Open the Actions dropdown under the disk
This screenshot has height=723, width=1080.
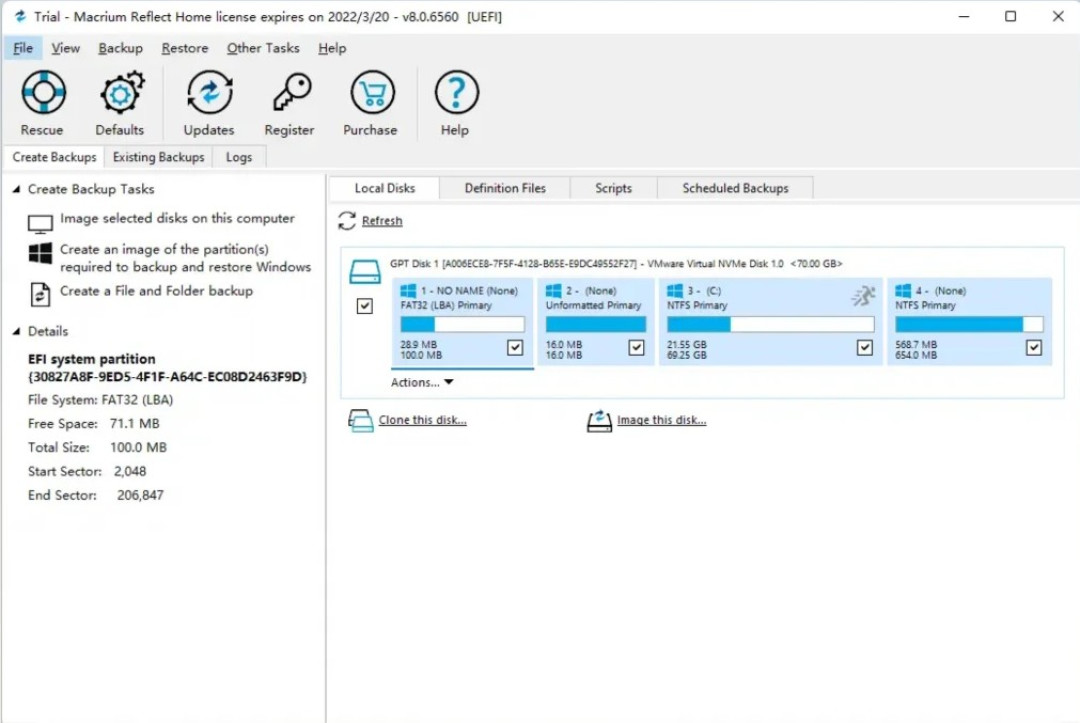[x=422, y=382]
